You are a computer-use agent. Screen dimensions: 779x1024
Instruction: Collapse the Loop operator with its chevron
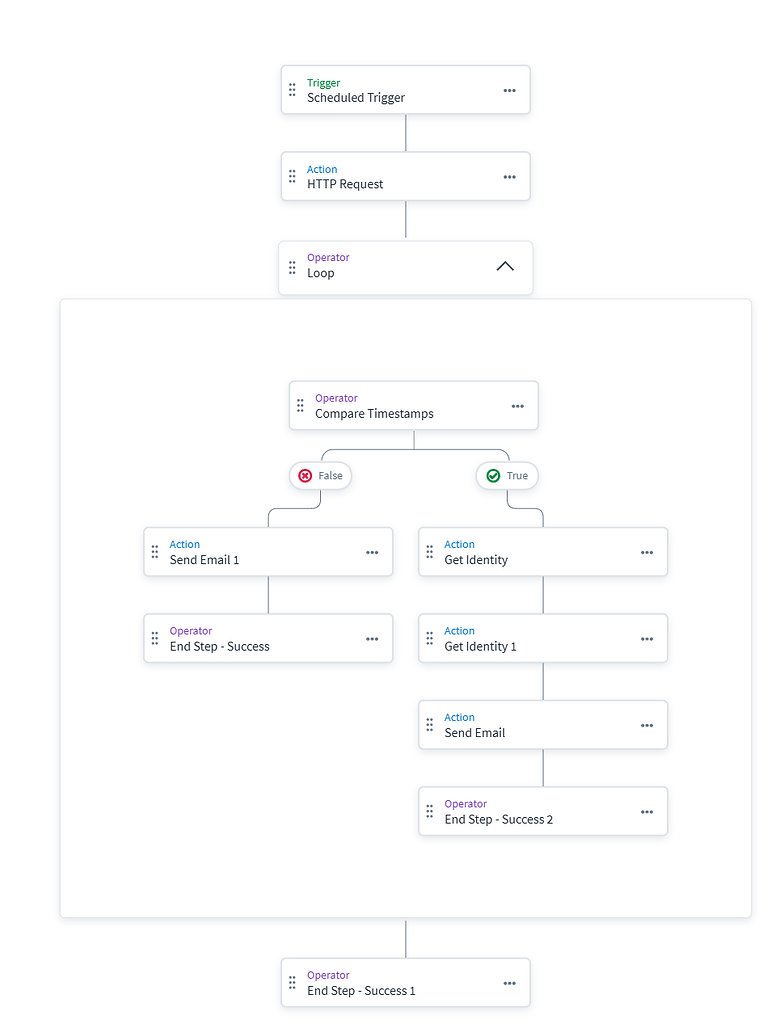505,267
